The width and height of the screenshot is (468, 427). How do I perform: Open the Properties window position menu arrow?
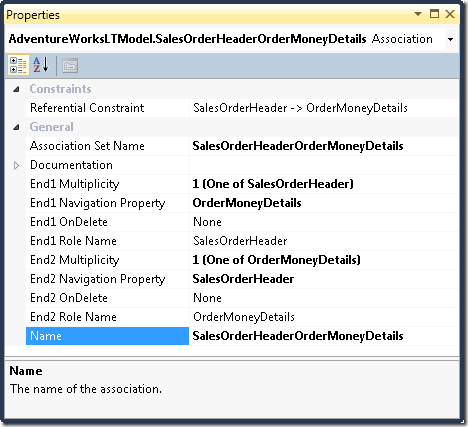[x=418, y=14]
